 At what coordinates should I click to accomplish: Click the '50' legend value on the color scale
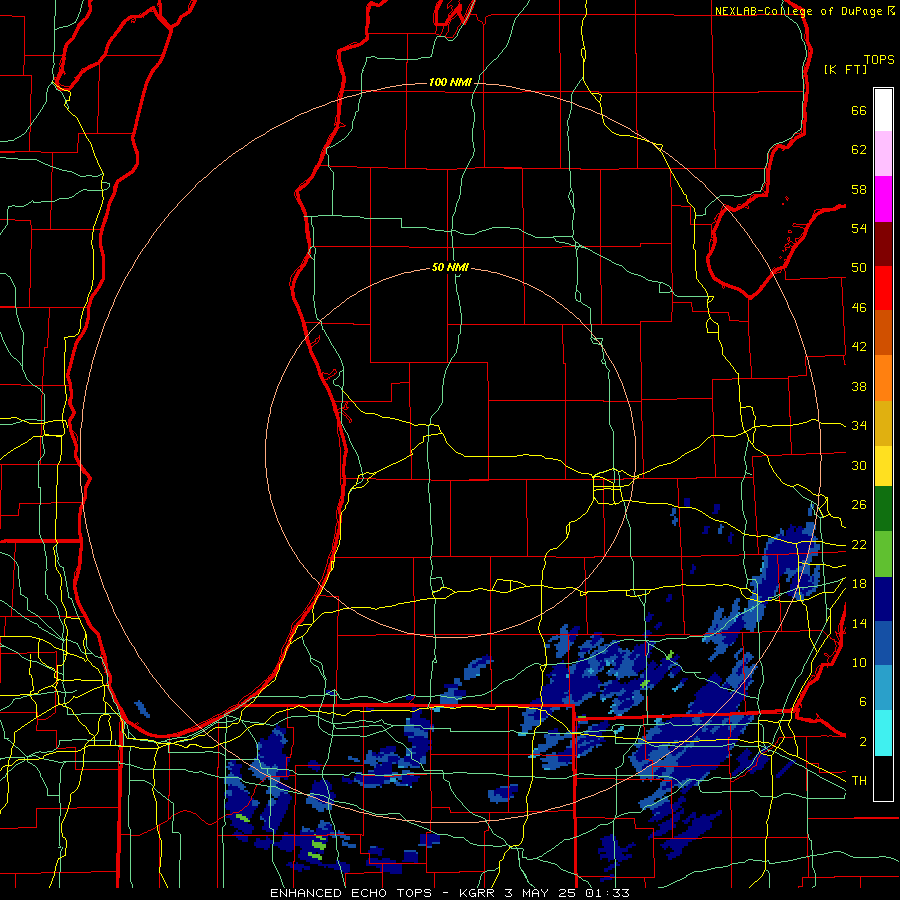(859, 267)
